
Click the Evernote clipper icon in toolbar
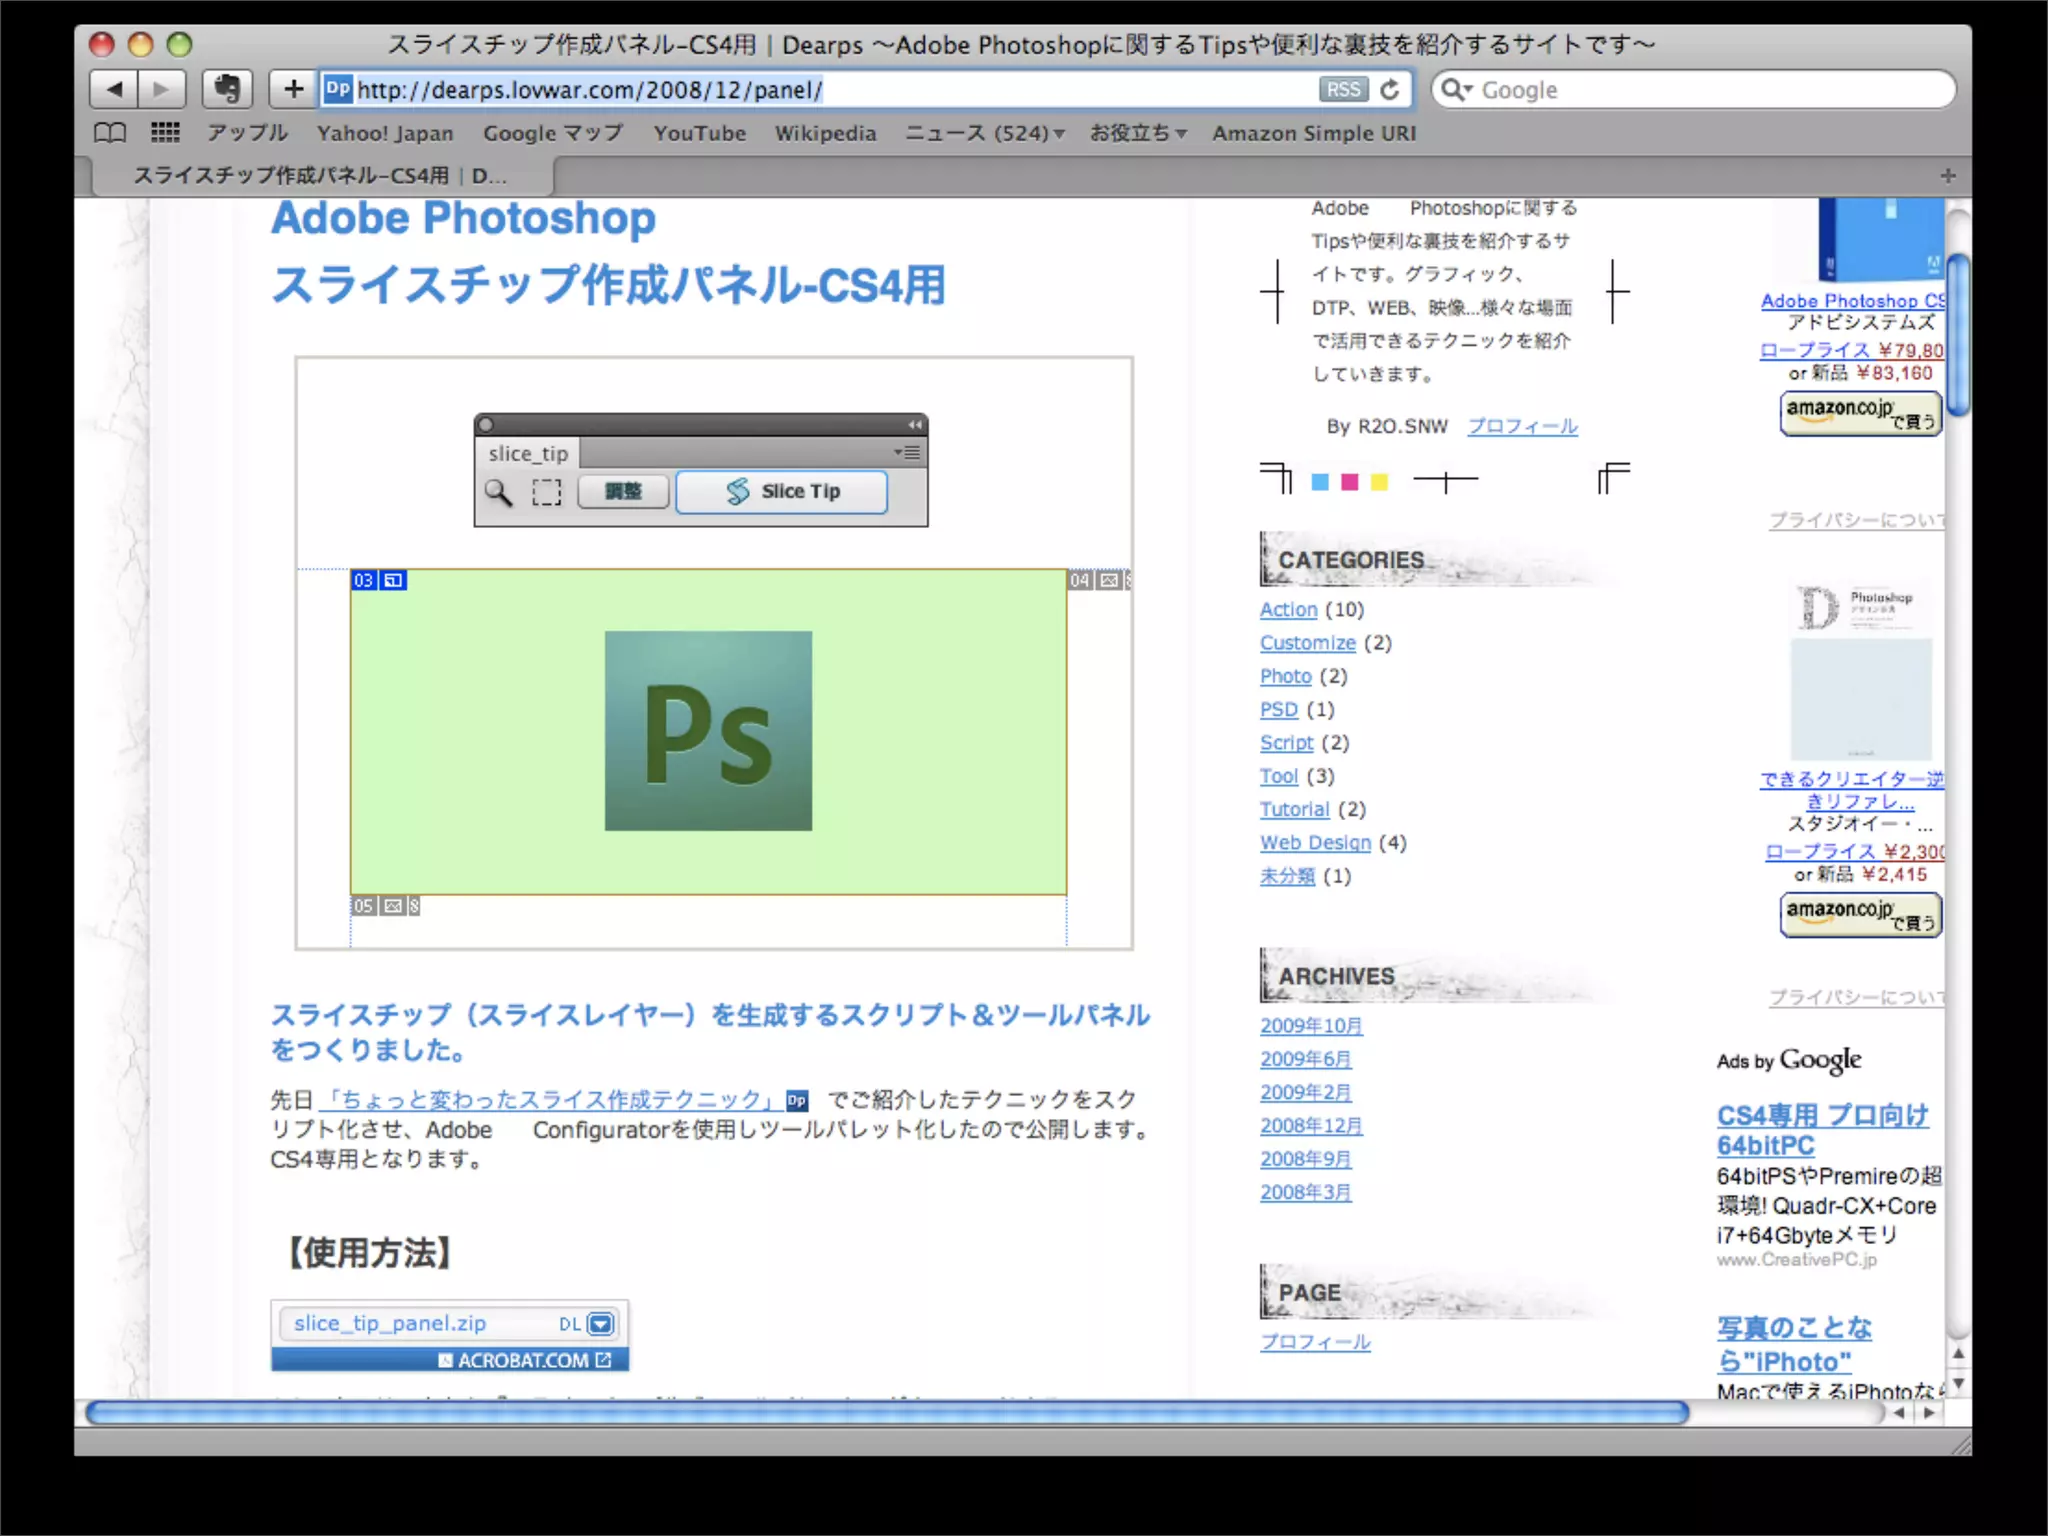(227, 90)
